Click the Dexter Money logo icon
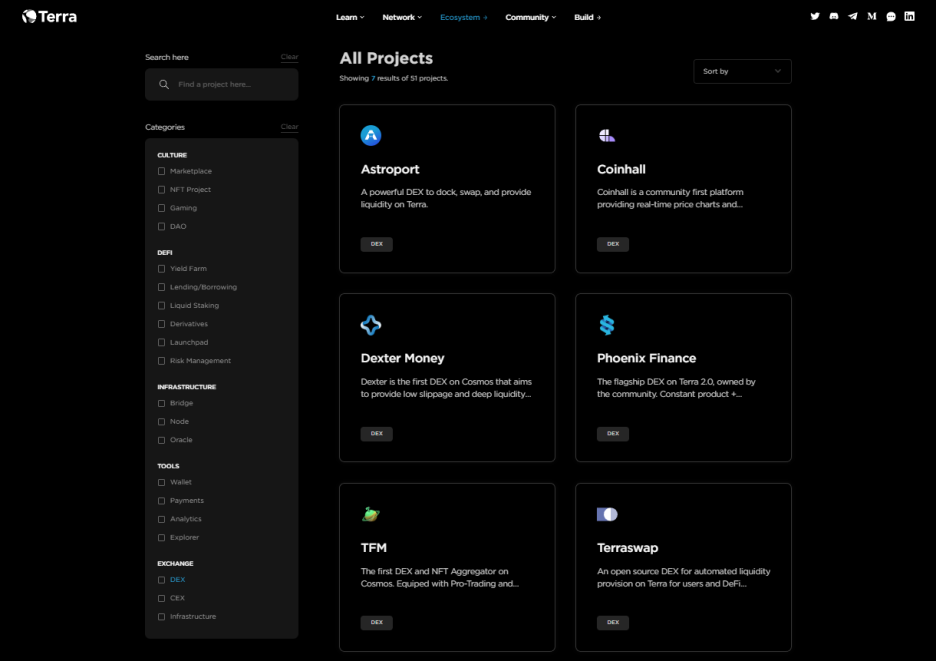 (371, 325)
